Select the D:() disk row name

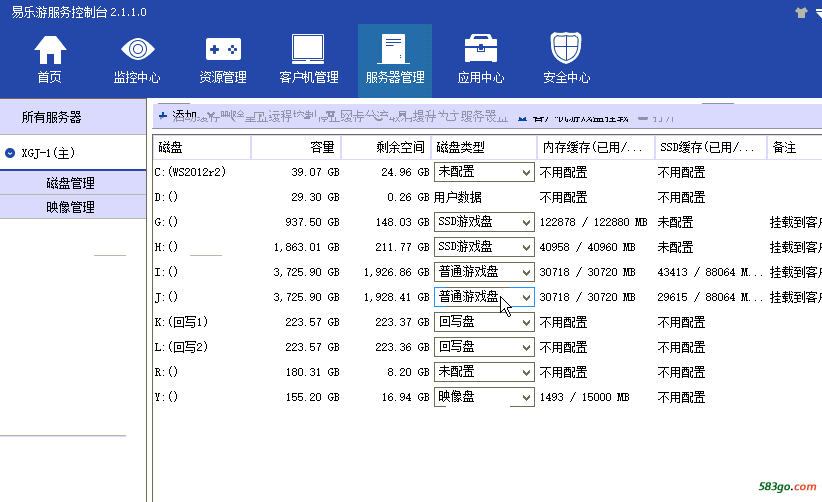[x=166, y=197]
